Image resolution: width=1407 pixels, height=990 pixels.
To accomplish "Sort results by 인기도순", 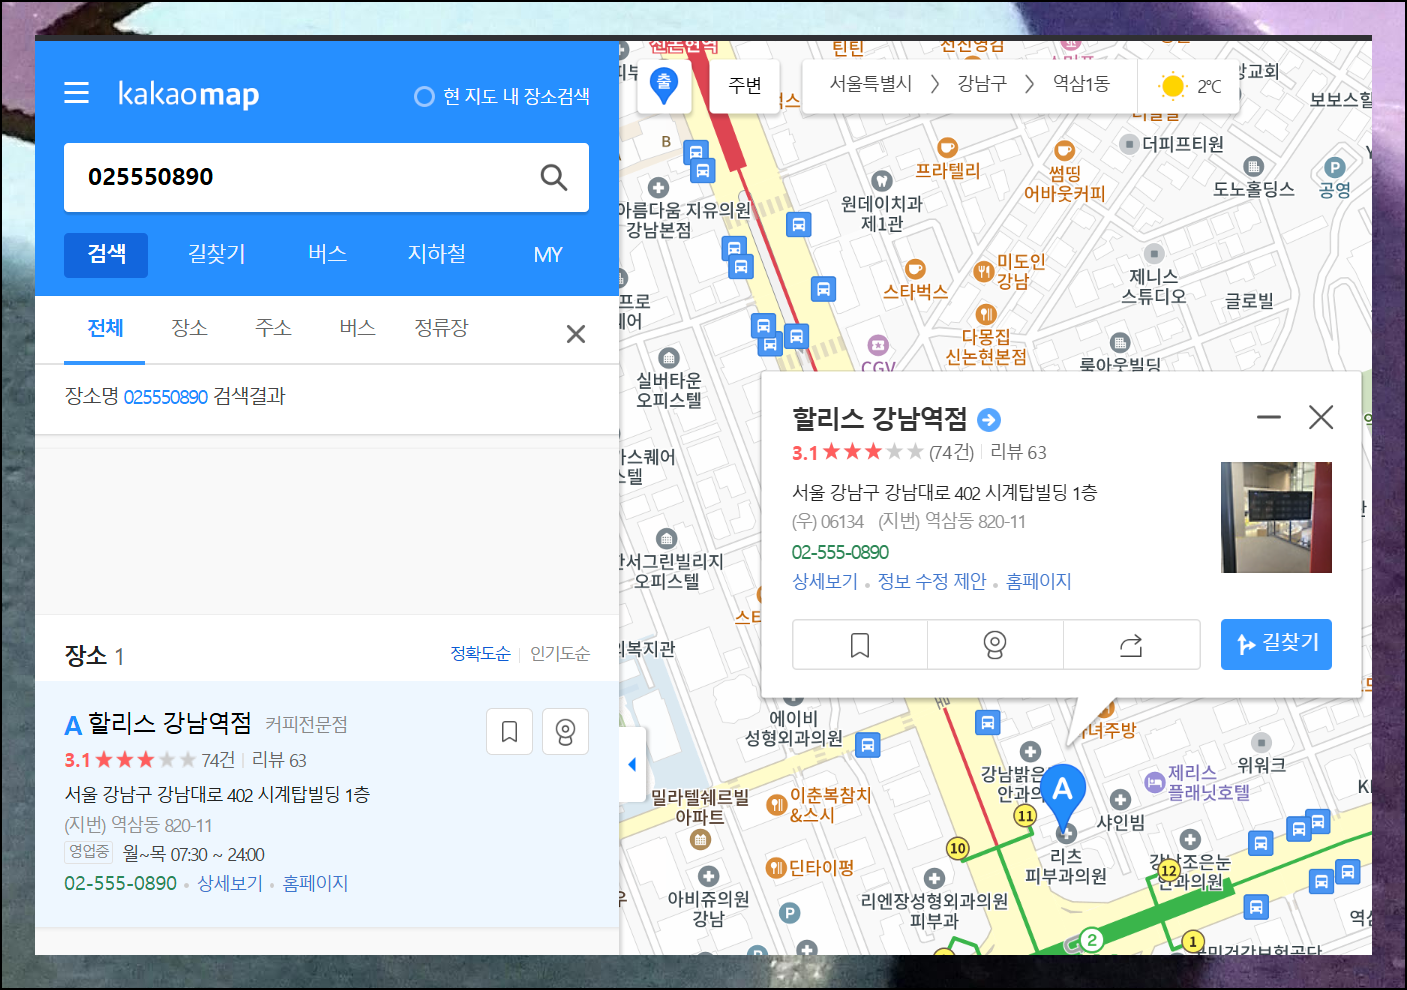I will 560,654.
